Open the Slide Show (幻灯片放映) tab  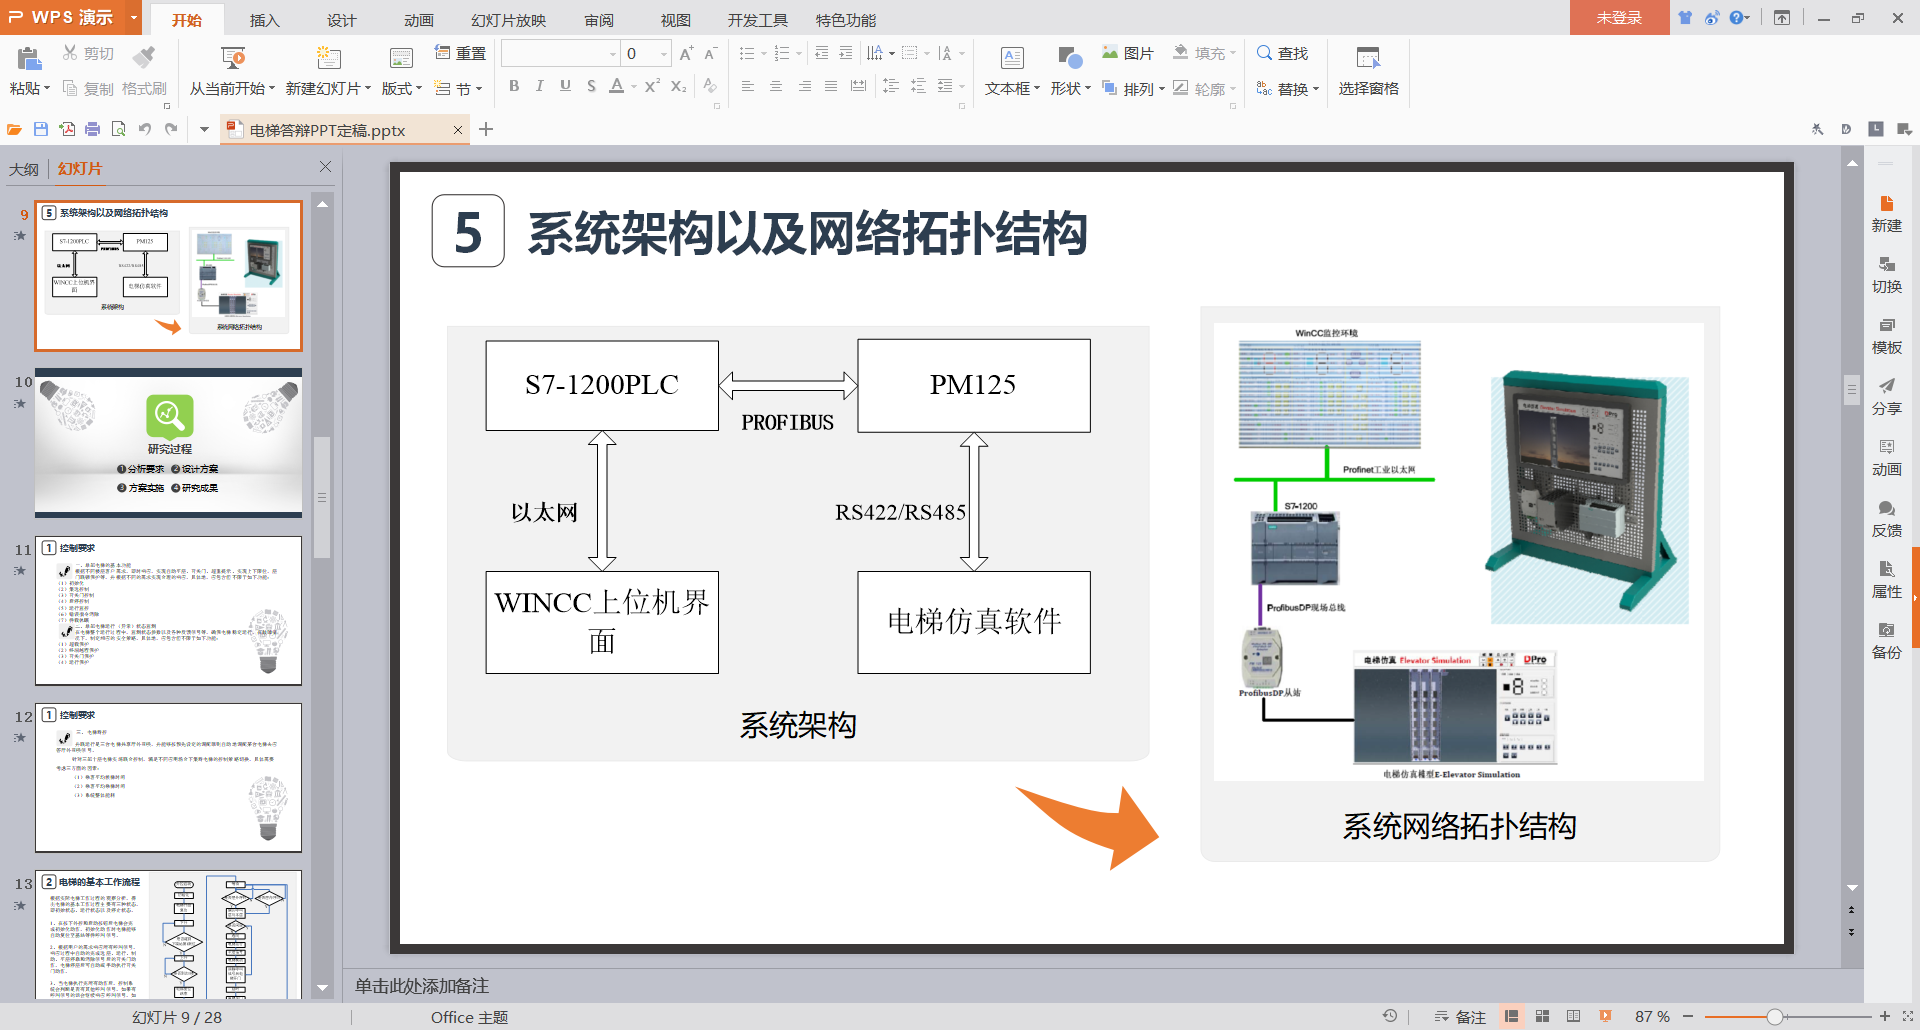[x=508, y=20]
